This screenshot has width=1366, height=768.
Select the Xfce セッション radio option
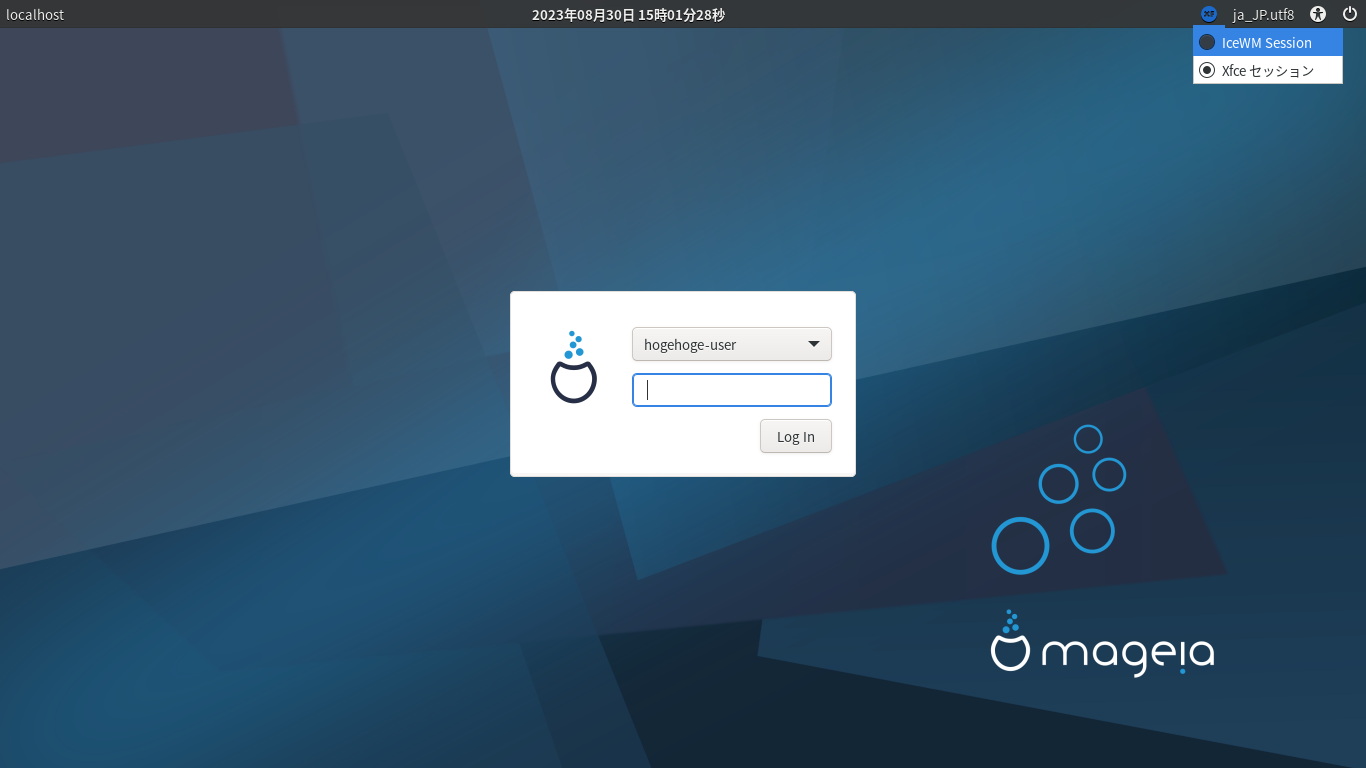(1268, 70)
